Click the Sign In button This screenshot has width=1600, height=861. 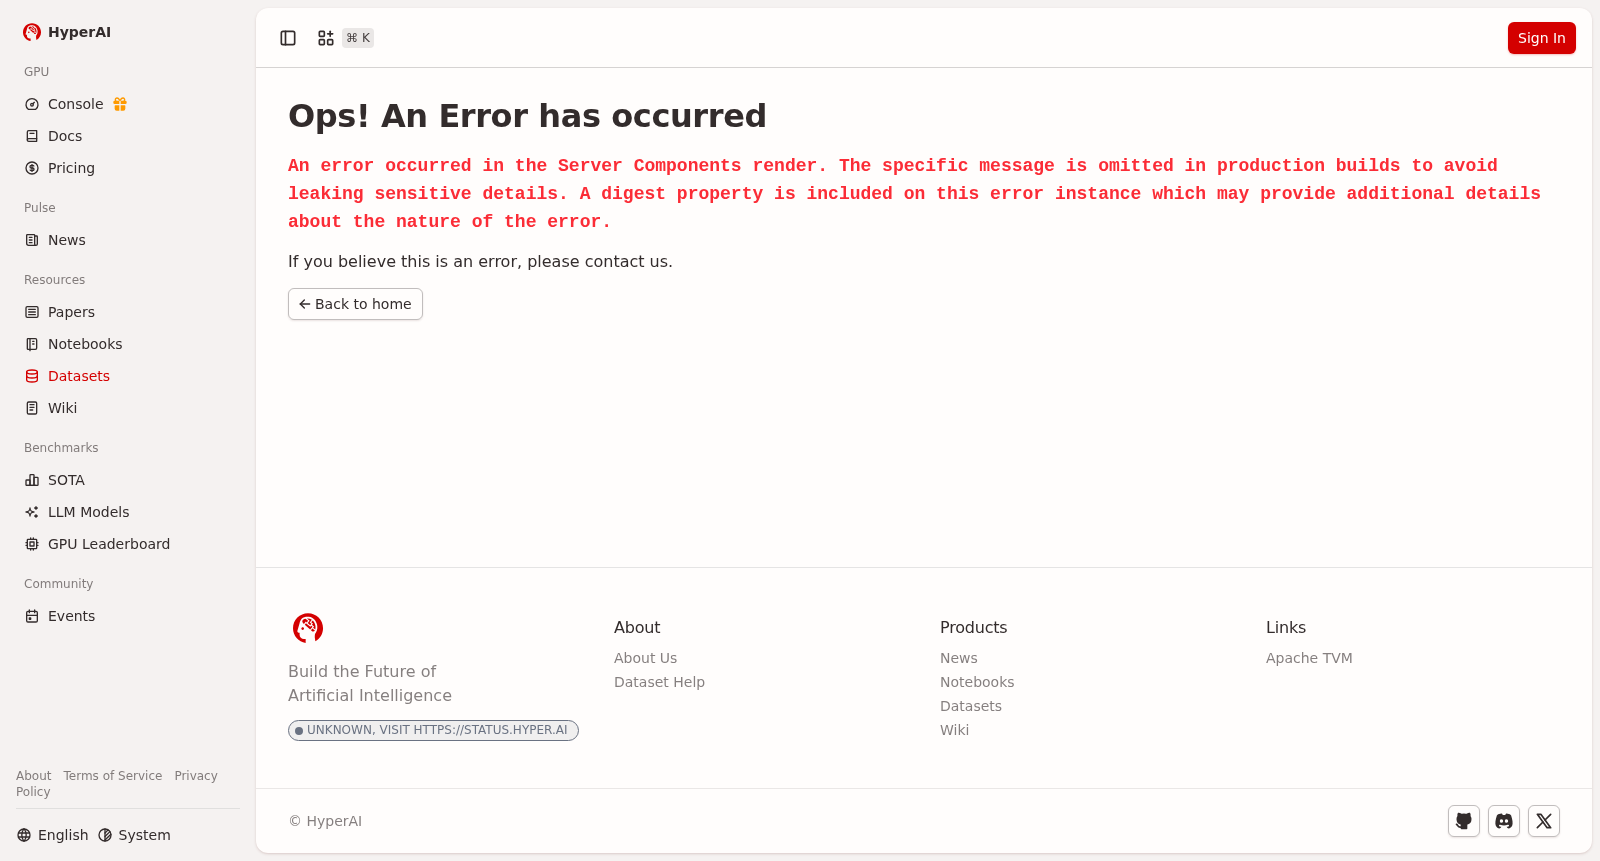[x=1541, y=38]
